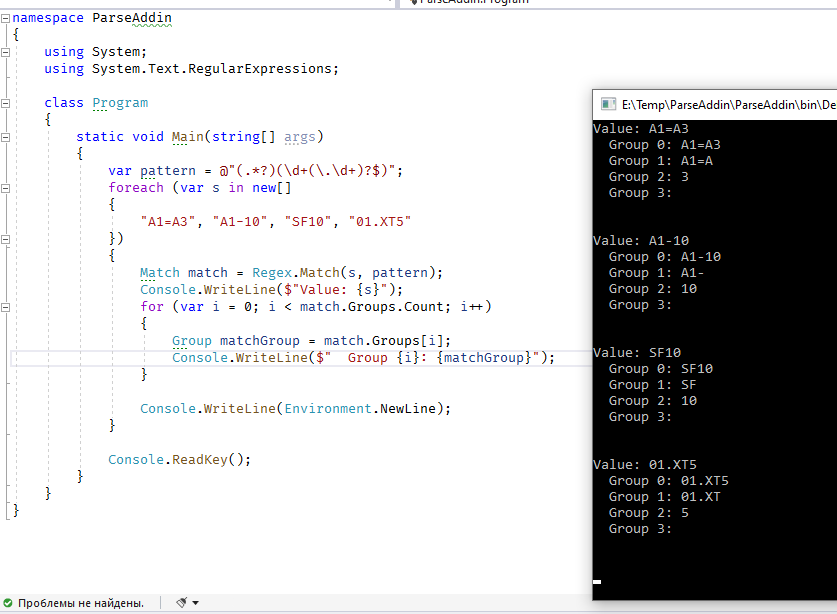Collapse the foreach body block at '})' line
Viewport: 837px width, 614px height.
point(5,239)
